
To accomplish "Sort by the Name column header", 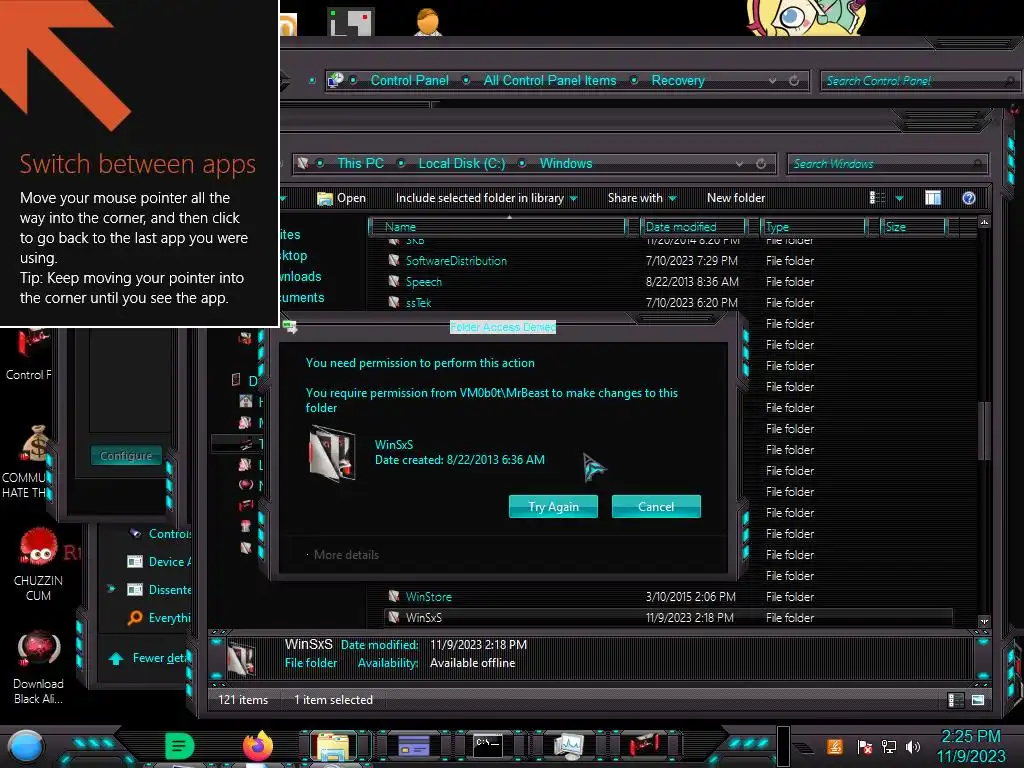I will [x=498, y=227].
